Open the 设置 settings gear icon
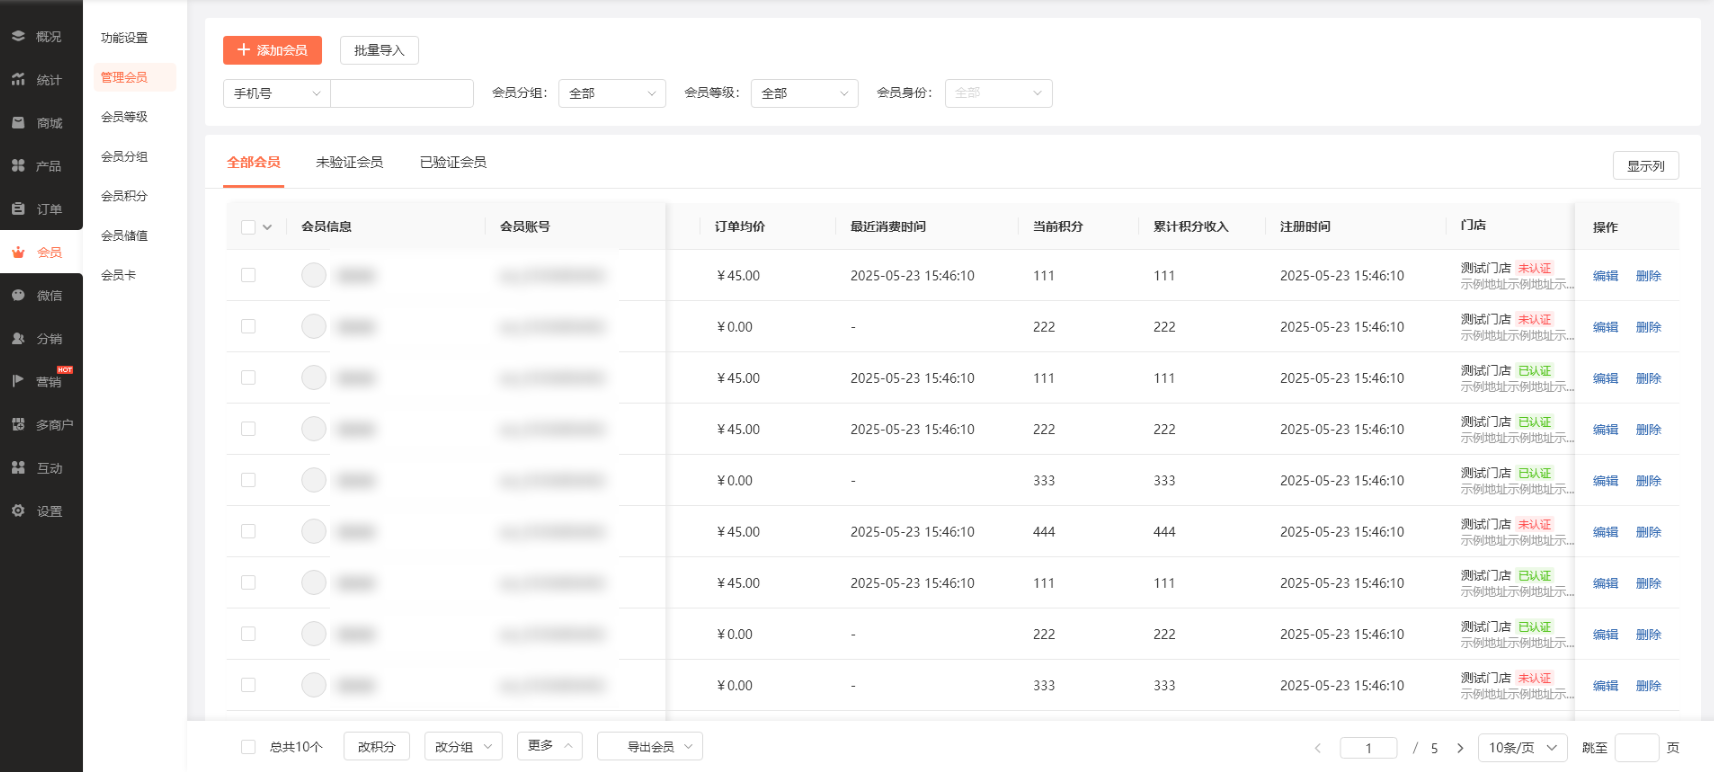This screenshot has height=772, width=1714. tap(18, 510)
